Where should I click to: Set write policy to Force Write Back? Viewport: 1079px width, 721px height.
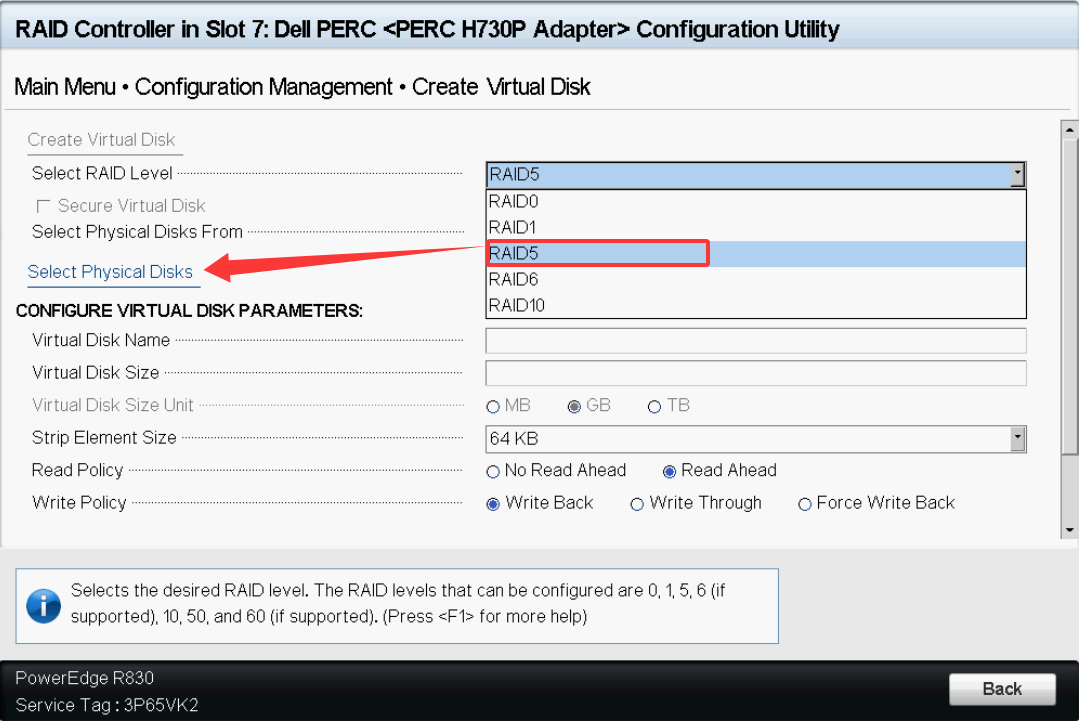click(x=804, y=504)
